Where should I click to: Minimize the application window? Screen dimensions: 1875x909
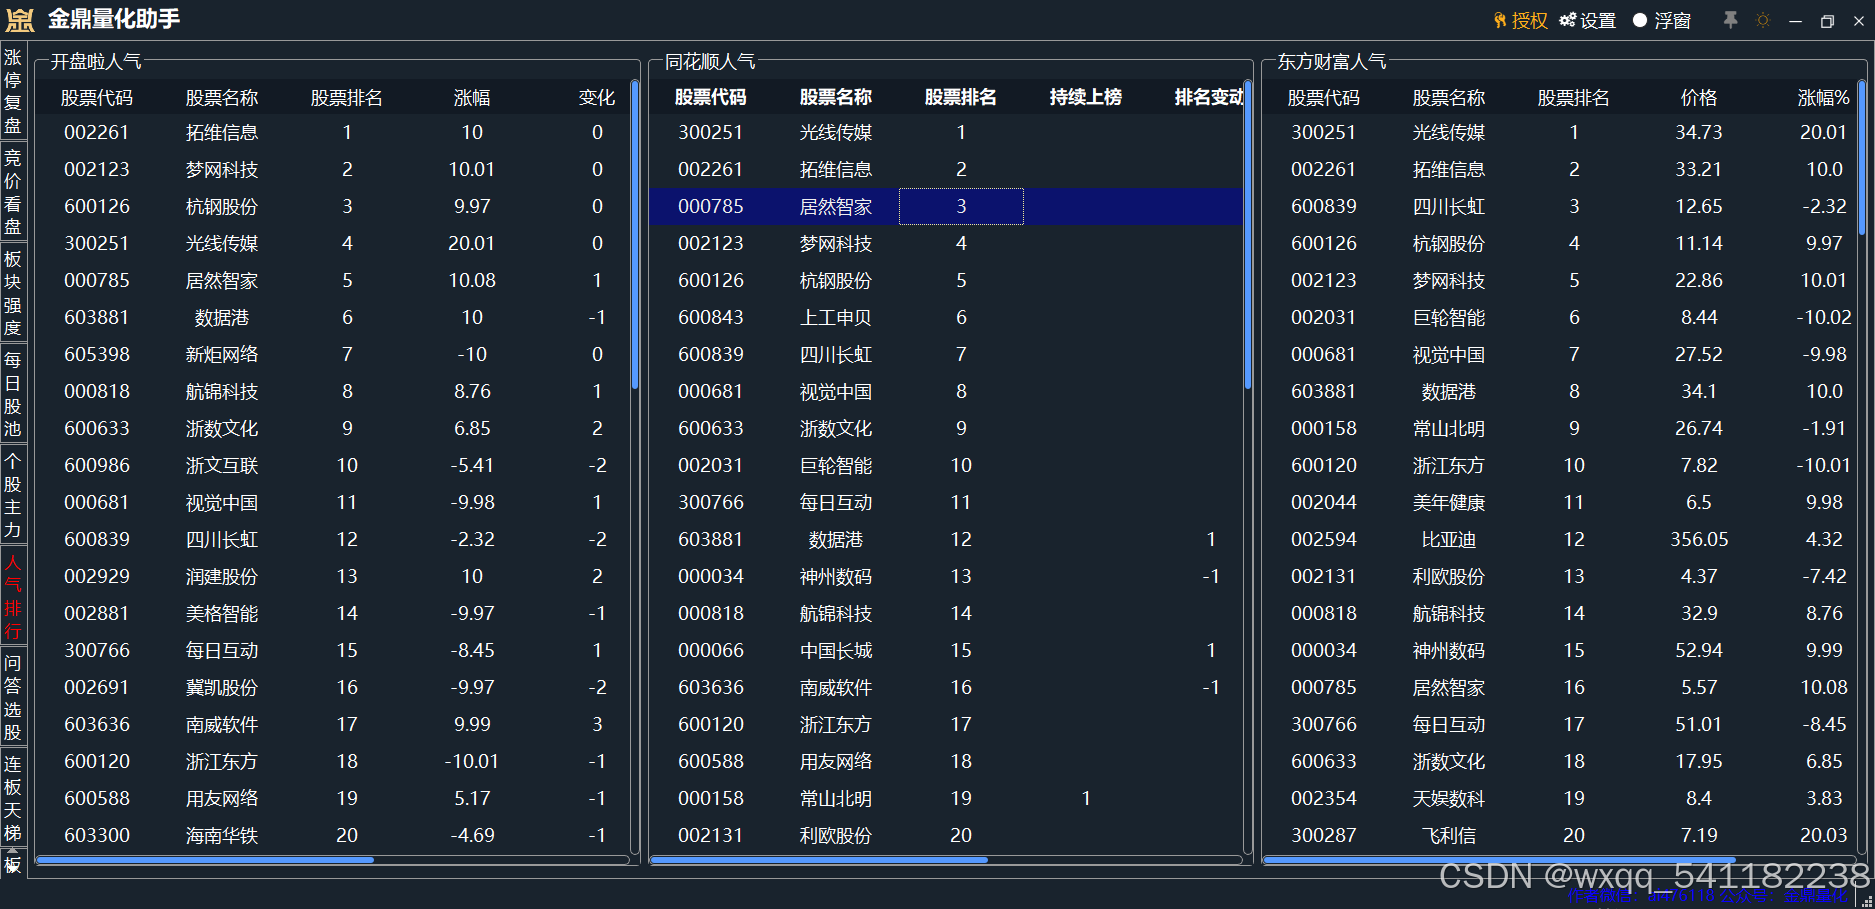pos(1796,21)
